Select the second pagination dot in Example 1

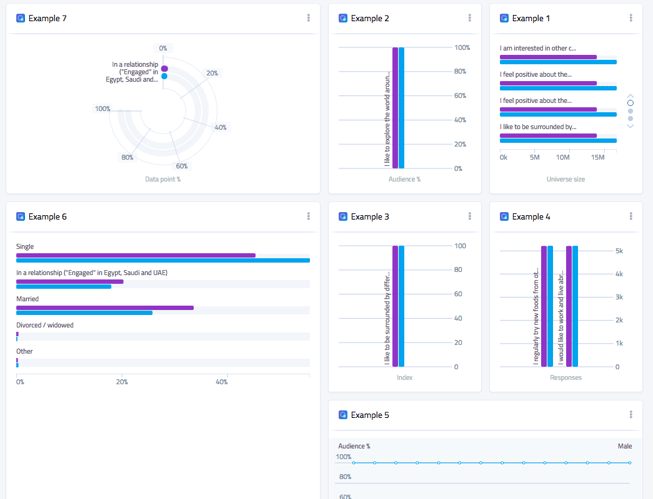pos(630,111)
